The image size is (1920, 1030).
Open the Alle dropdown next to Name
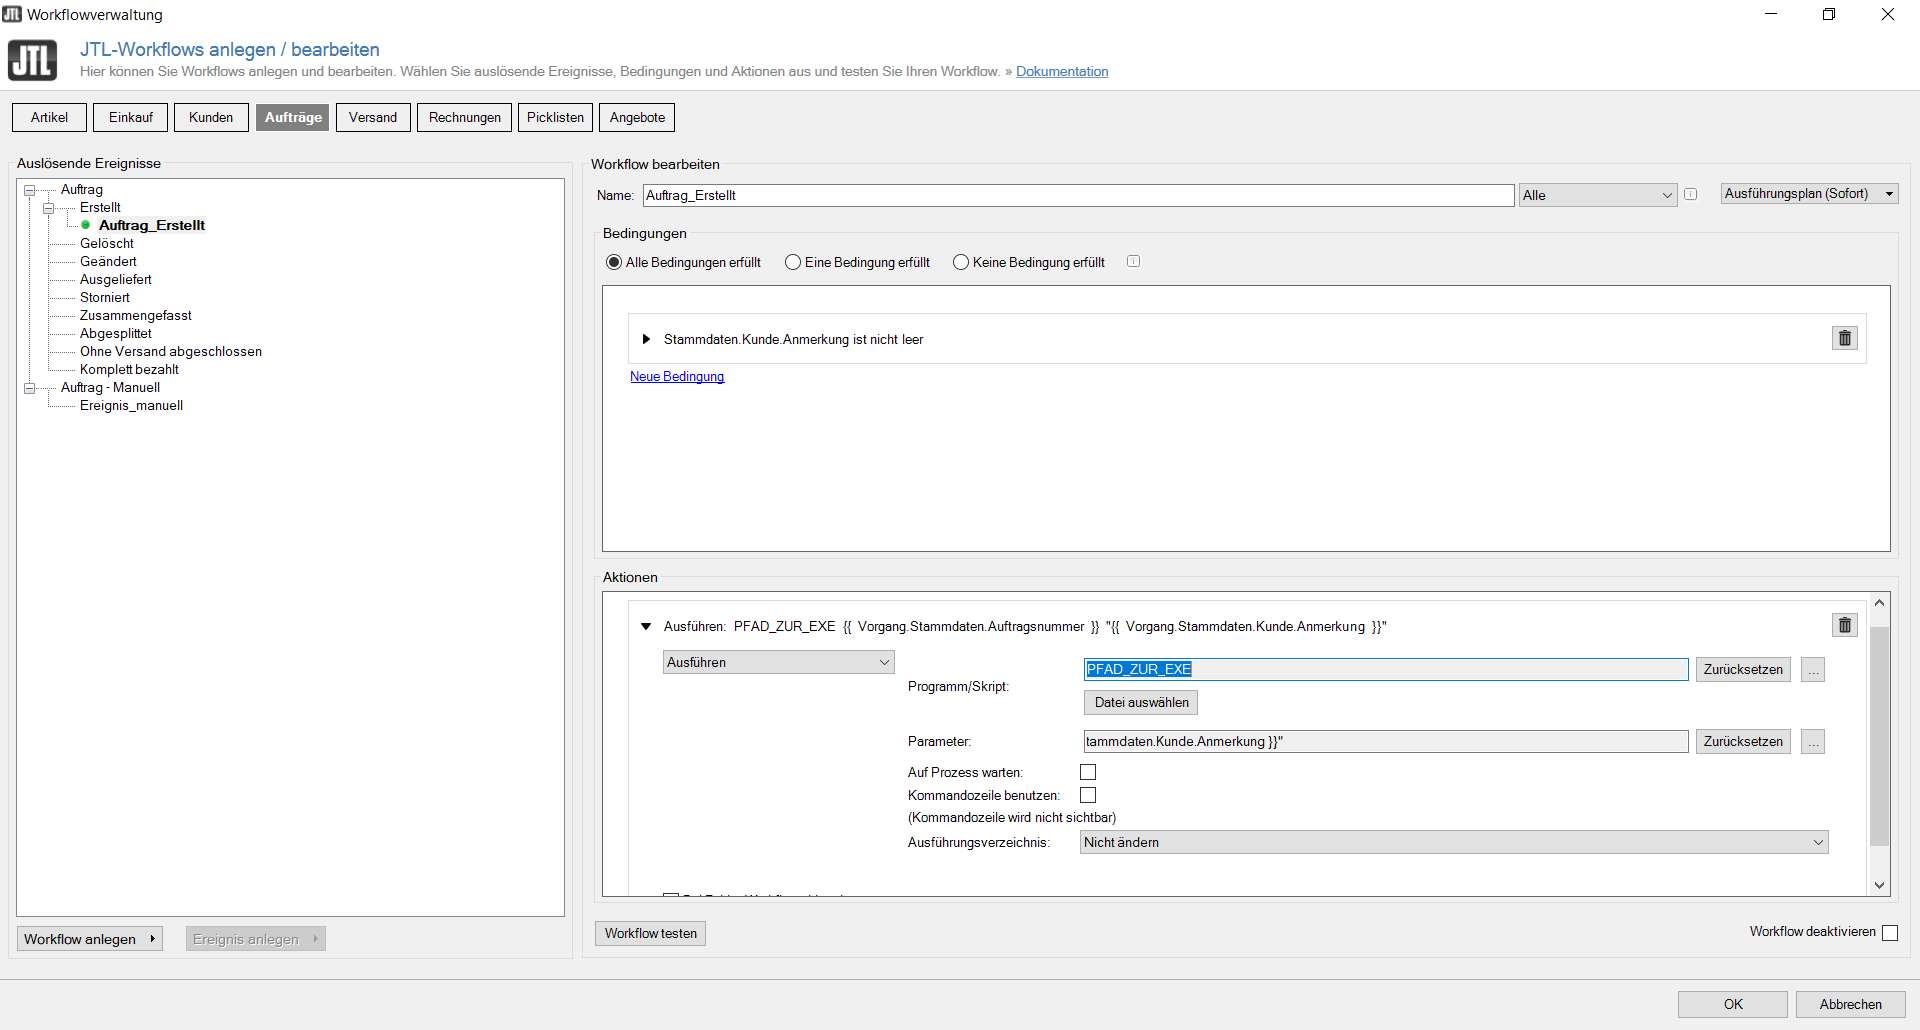tap(1598, 195)
